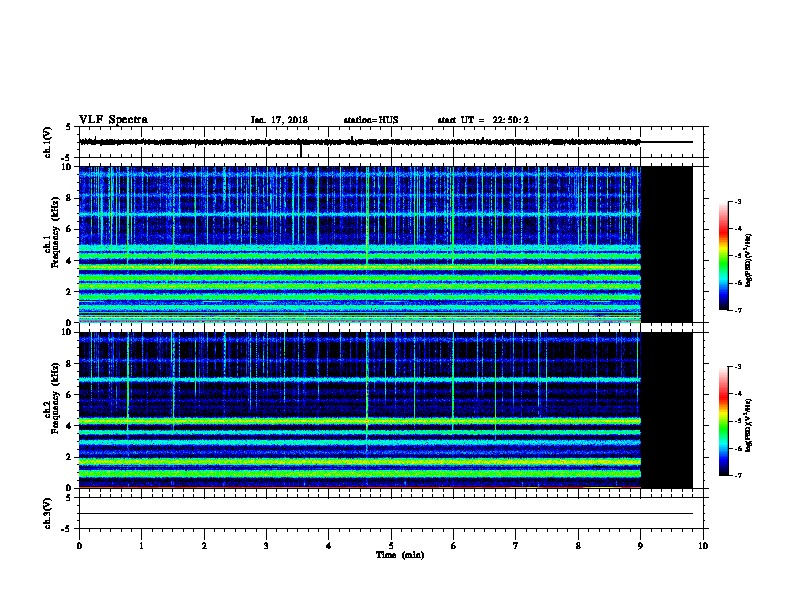Click the time axis tick label "2"
Image resolution: width=792 pixels, height=612 pixels.
(x=204, y=546)
